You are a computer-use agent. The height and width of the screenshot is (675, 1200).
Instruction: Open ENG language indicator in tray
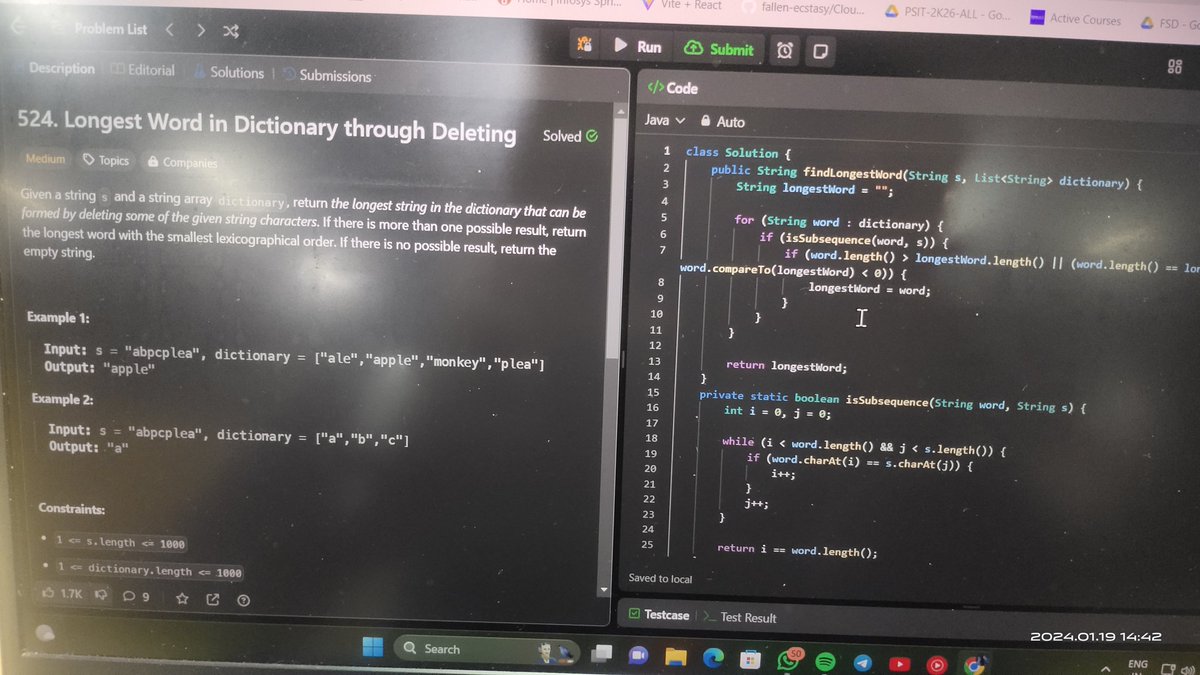(1138, 665)
